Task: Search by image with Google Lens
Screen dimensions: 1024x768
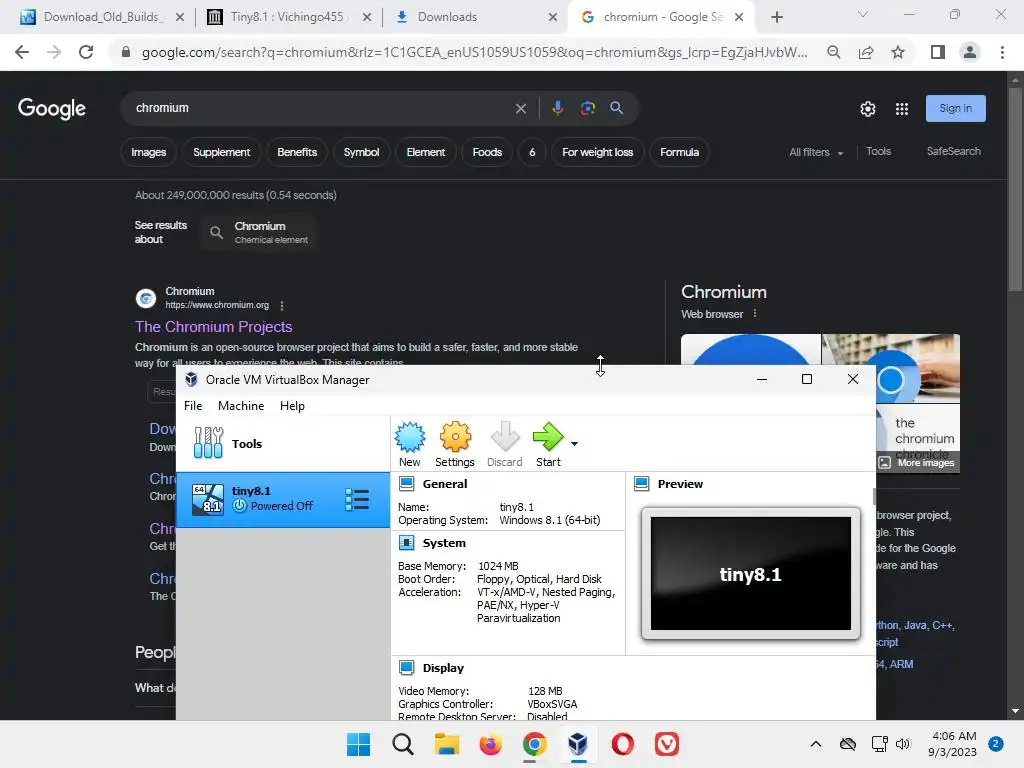Action: (587, 108)
